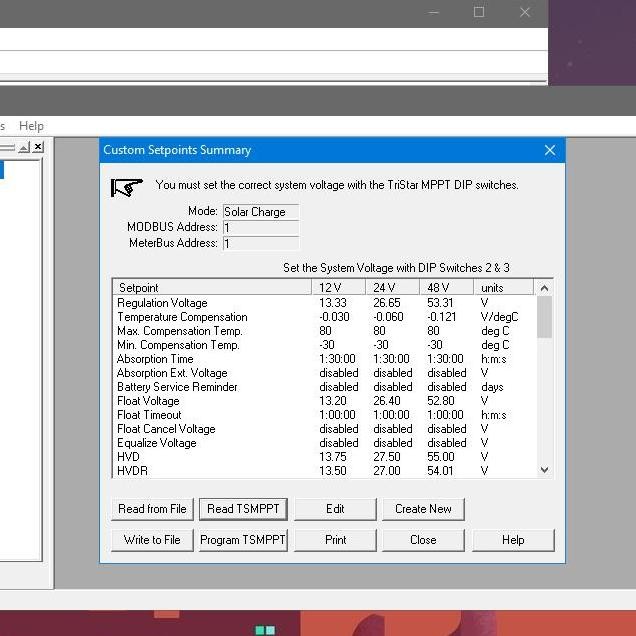Click the MODBUS Address field

coord(260,228)
